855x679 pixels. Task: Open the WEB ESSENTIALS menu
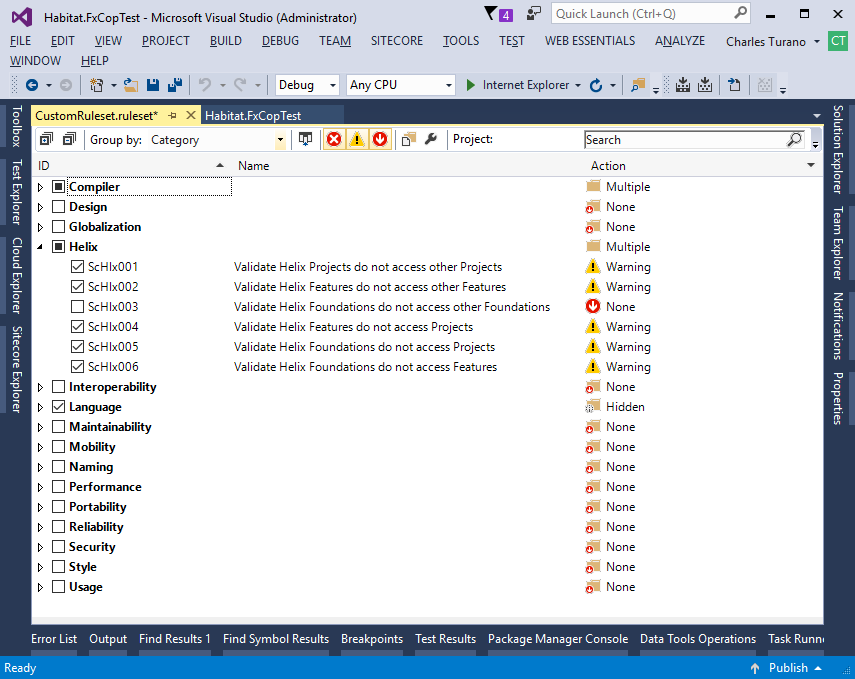[x=589, y=41]
